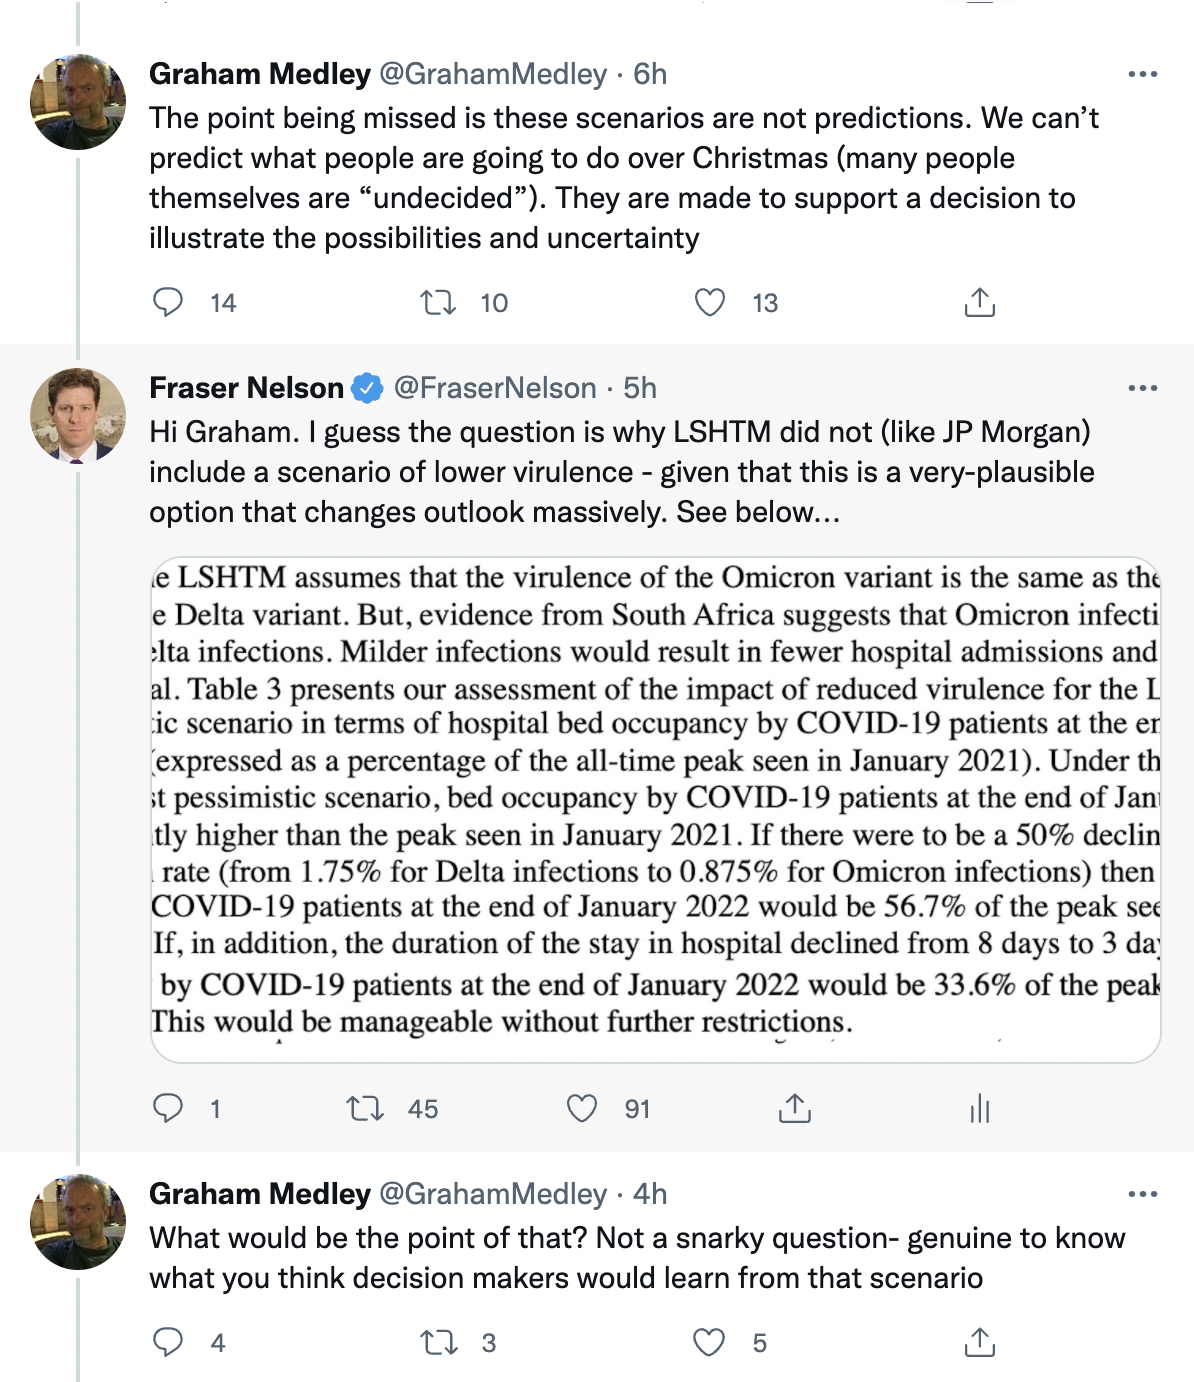This screenshot has width=1194, height=1382.
Task: Share Graham Medley's first tweet
Action: pyautogui.click(x=980, y=302)
